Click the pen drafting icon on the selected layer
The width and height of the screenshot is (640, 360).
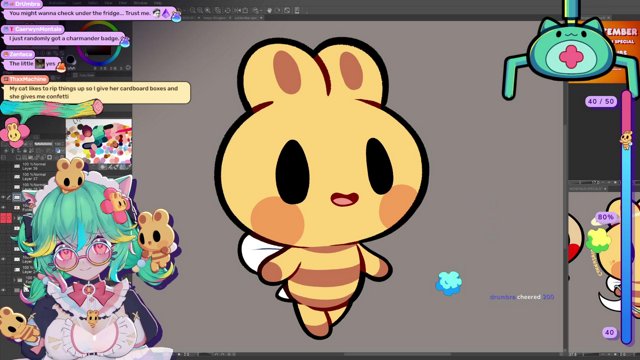pos(8,198)
